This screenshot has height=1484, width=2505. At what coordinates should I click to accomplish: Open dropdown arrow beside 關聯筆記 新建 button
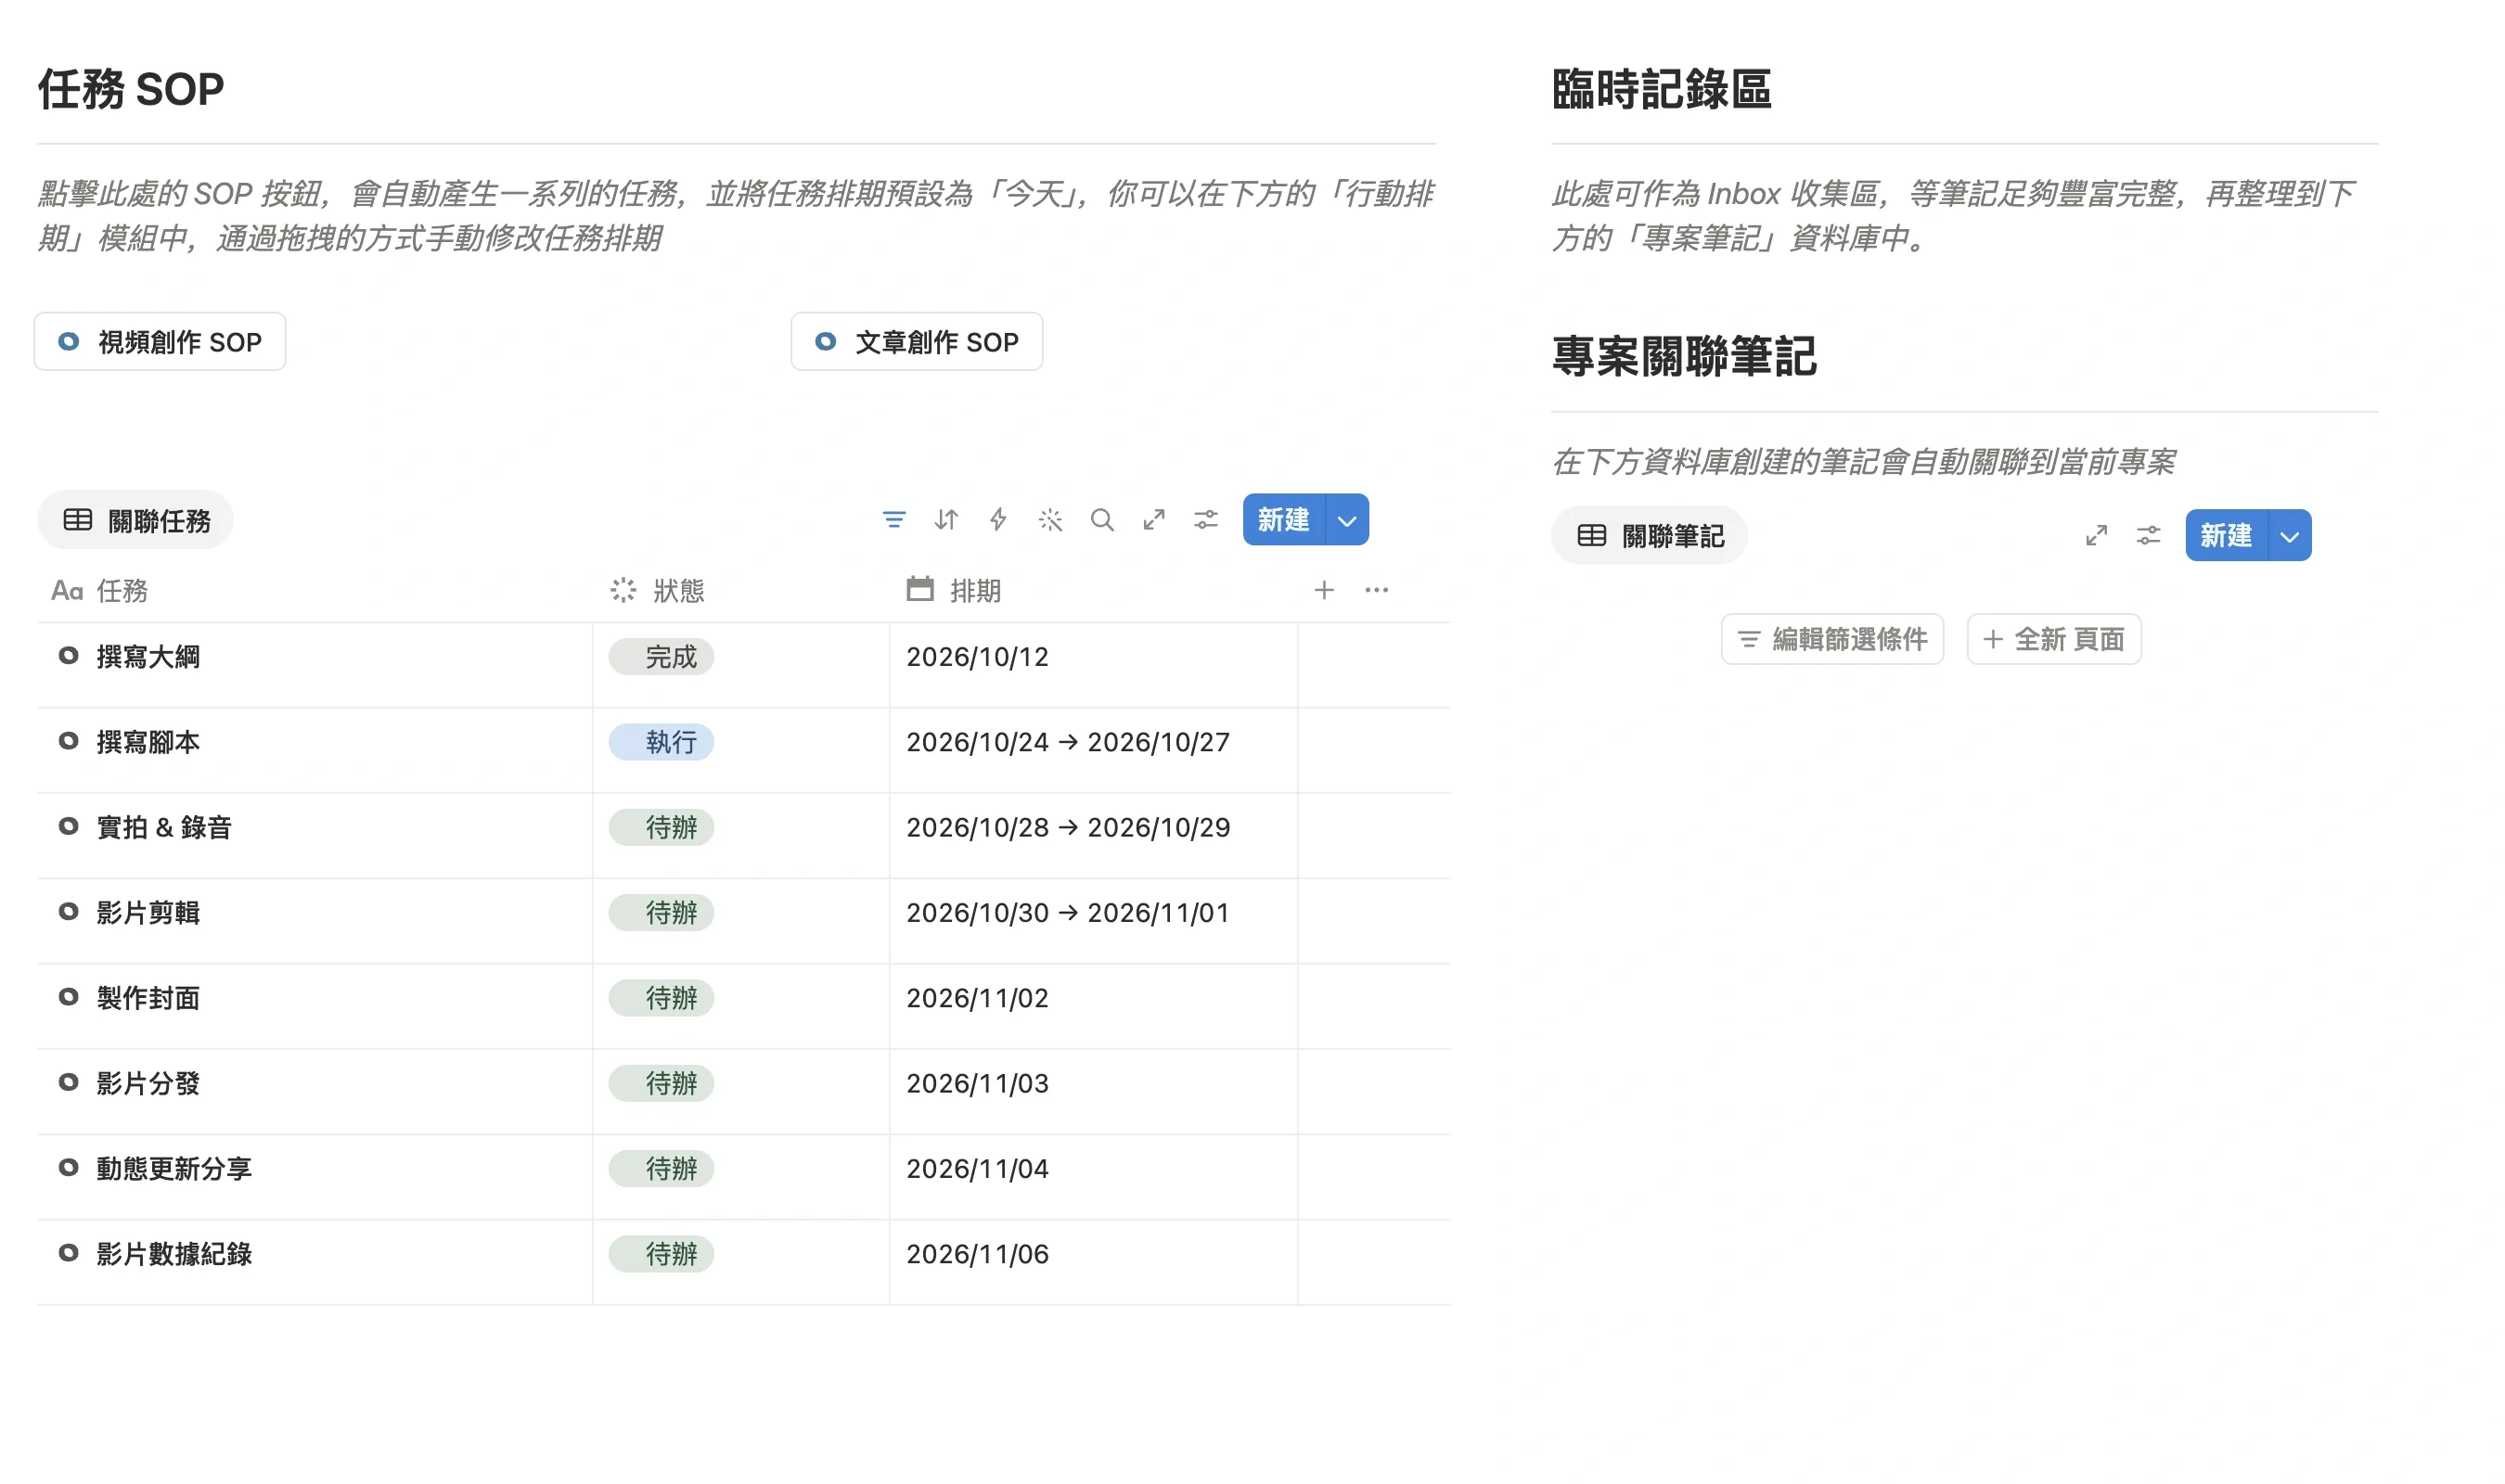[2289, 536]
